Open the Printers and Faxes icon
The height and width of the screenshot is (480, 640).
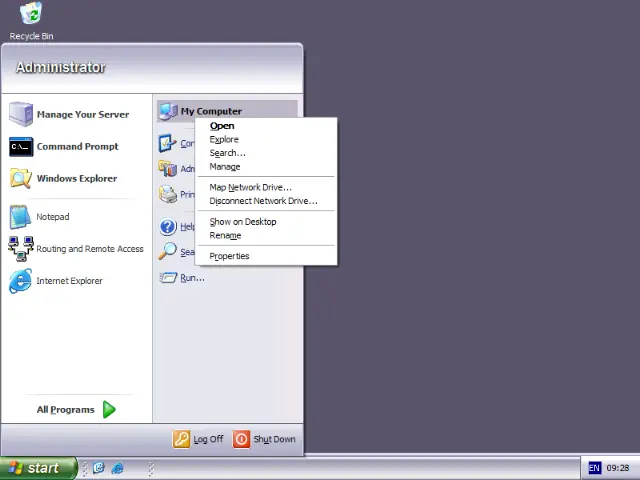pos(168,194)
